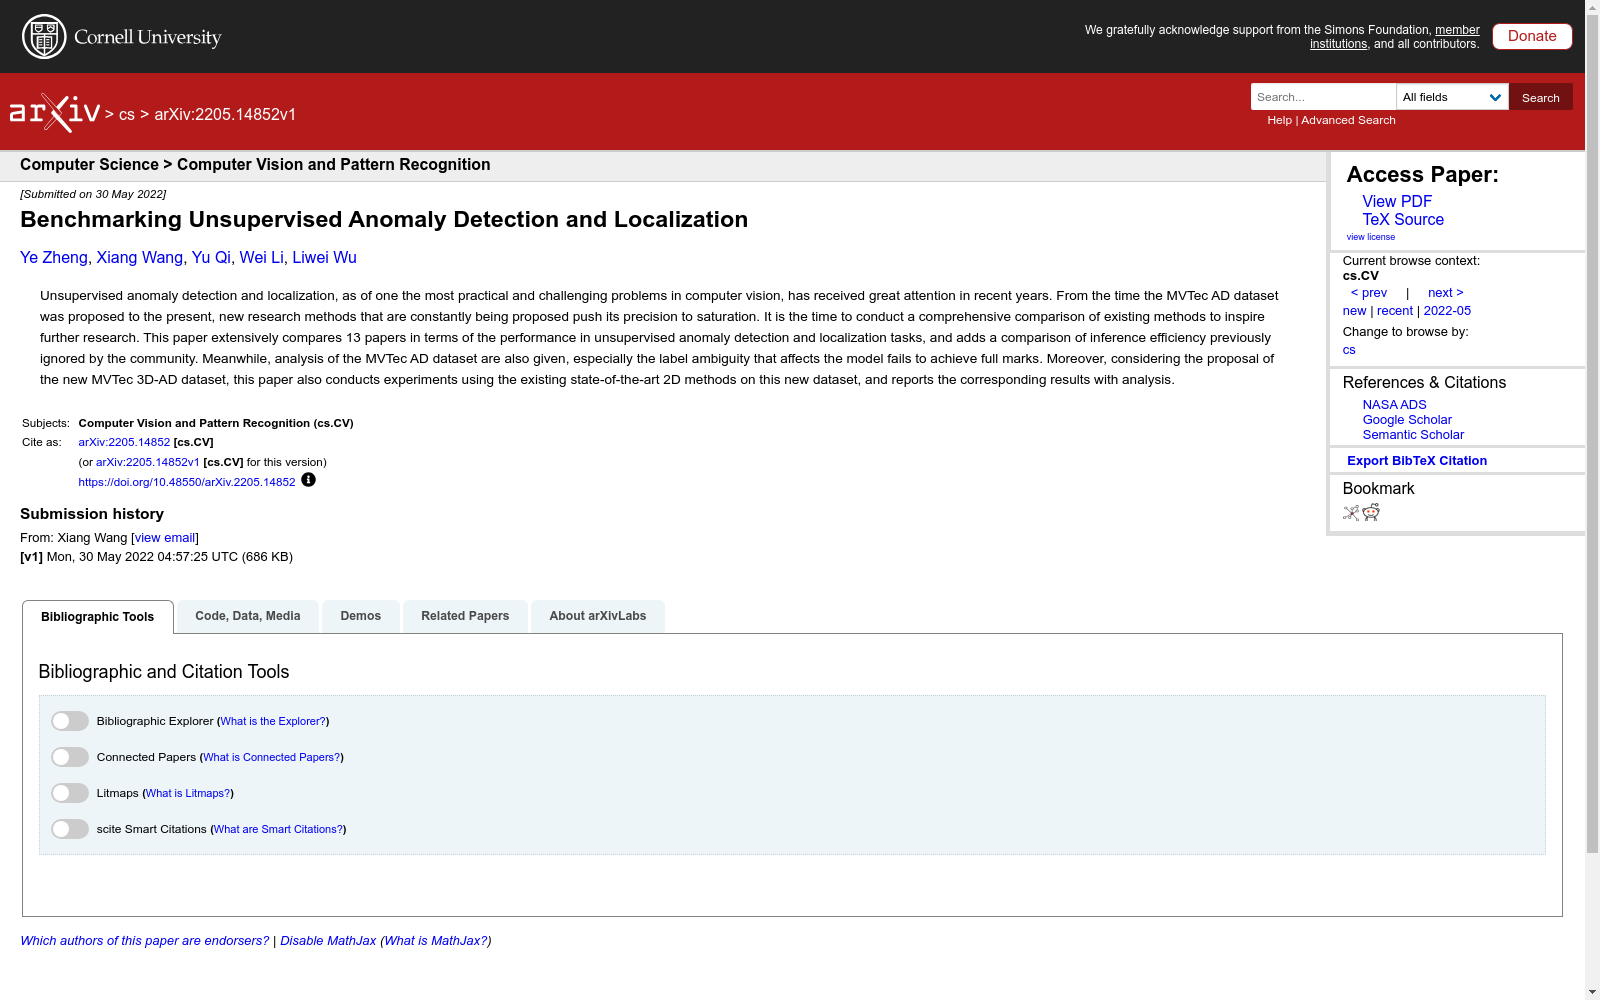Bookmark the paper on Reddit icon
Viewport: 1600px width, 1000px height.
pyautogui.click(x=1371, y=513)
